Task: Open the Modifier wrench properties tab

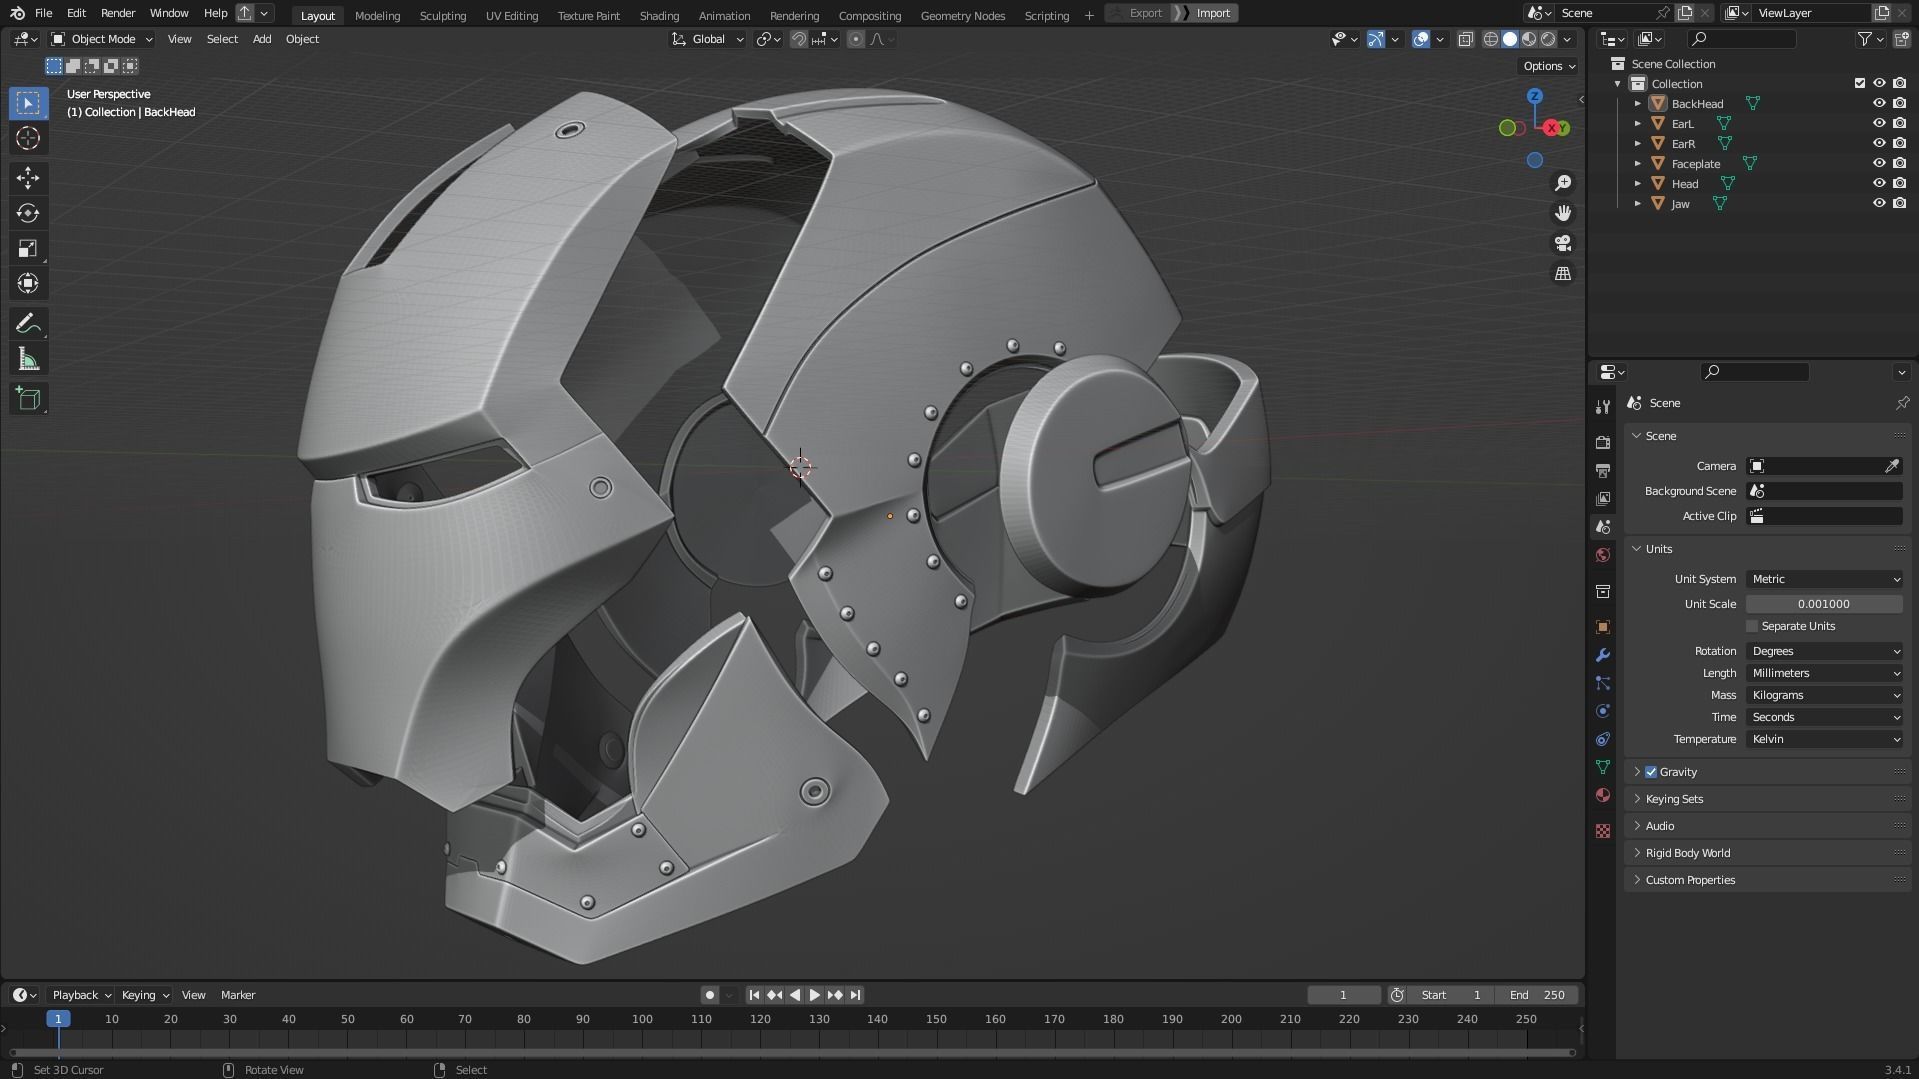Action: 1603,655
